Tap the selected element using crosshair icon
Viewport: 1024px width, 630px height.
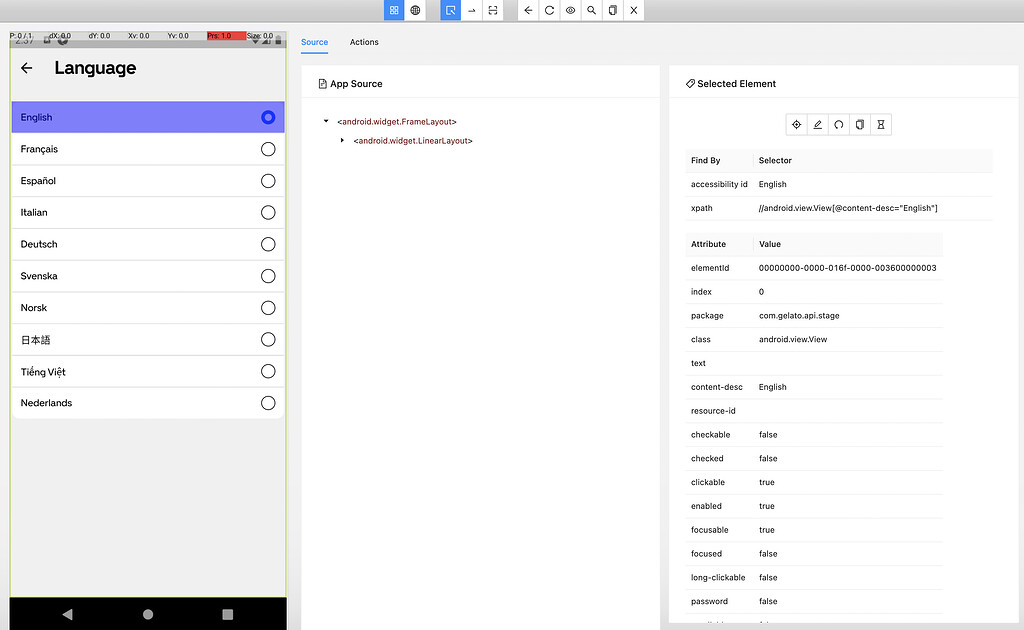click(796, 124)
